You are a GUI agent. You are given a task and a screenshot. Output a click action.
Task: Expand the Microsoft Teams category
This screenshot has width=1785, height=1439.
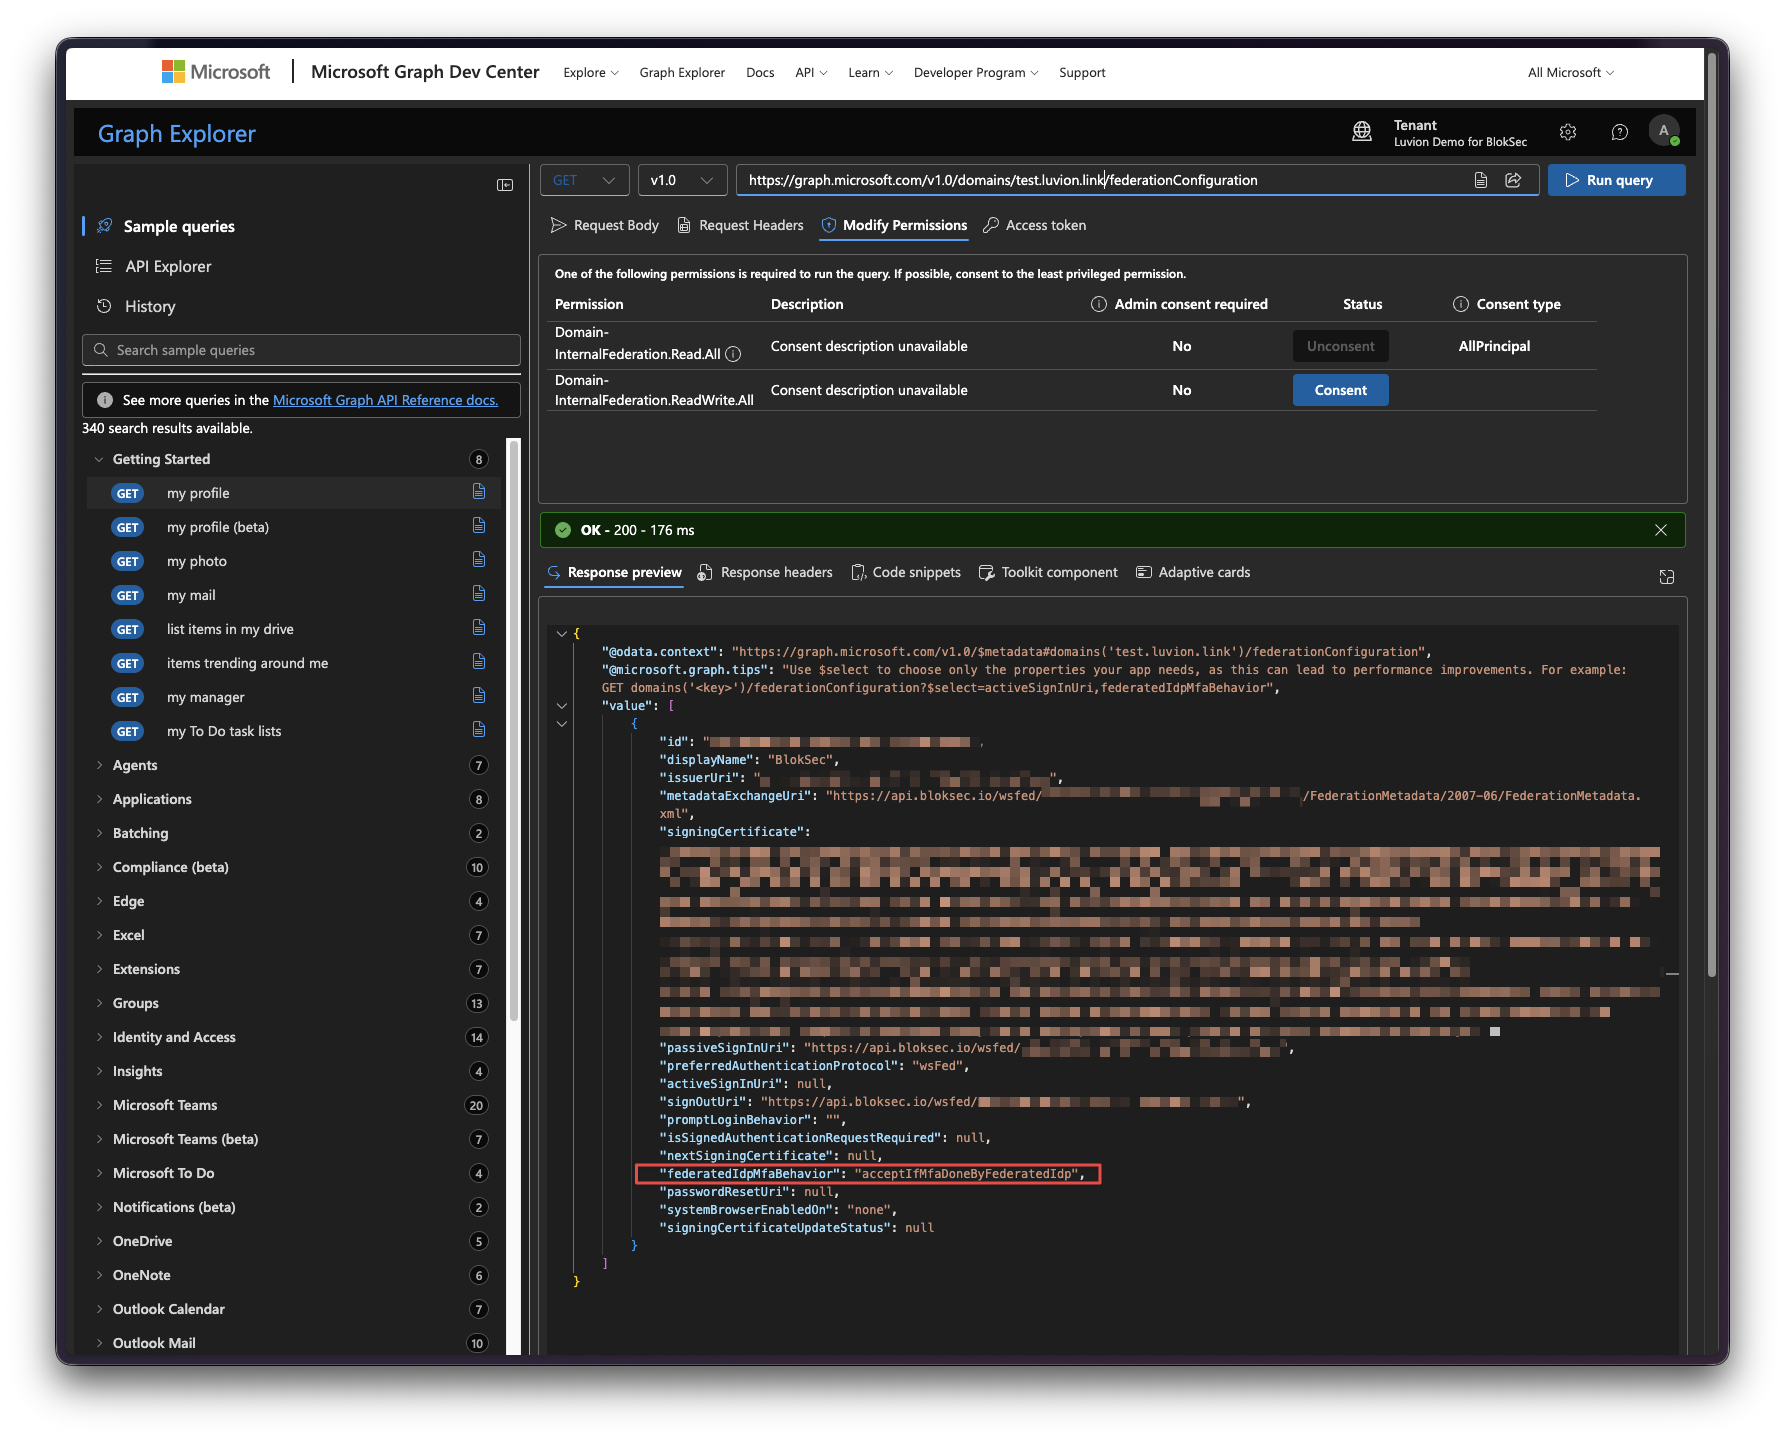tap(99, 1105)
